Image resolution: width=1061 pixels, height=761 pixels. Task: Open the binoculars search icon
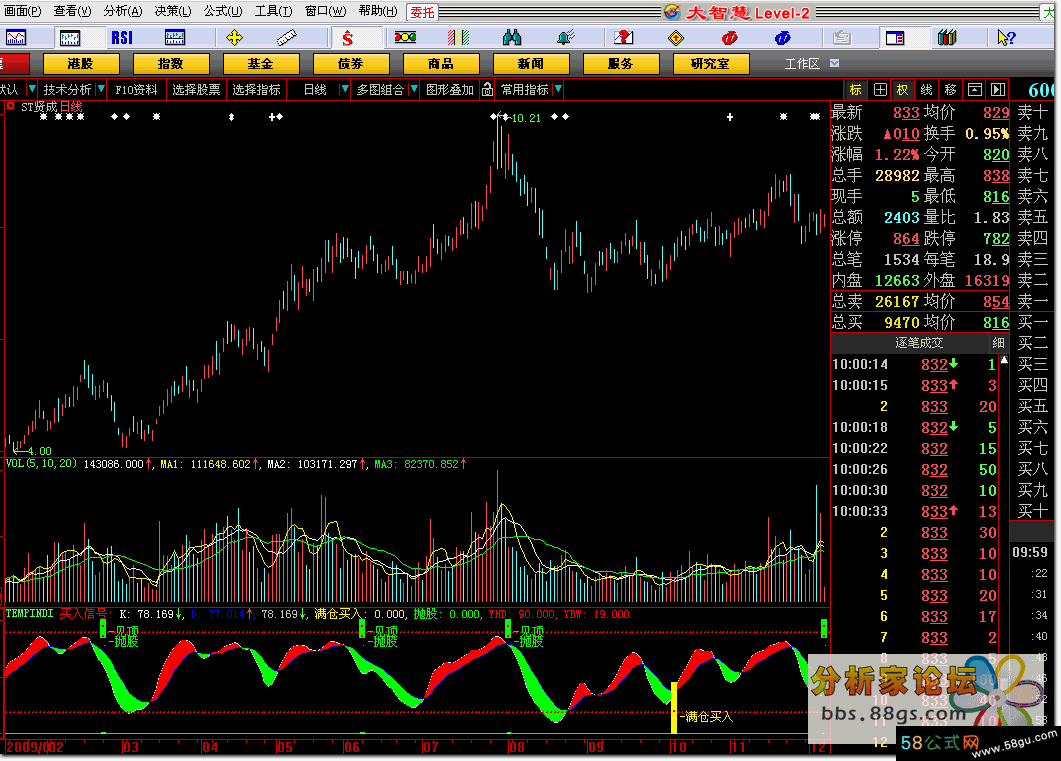pyautogui.click(x=512, y=38)
